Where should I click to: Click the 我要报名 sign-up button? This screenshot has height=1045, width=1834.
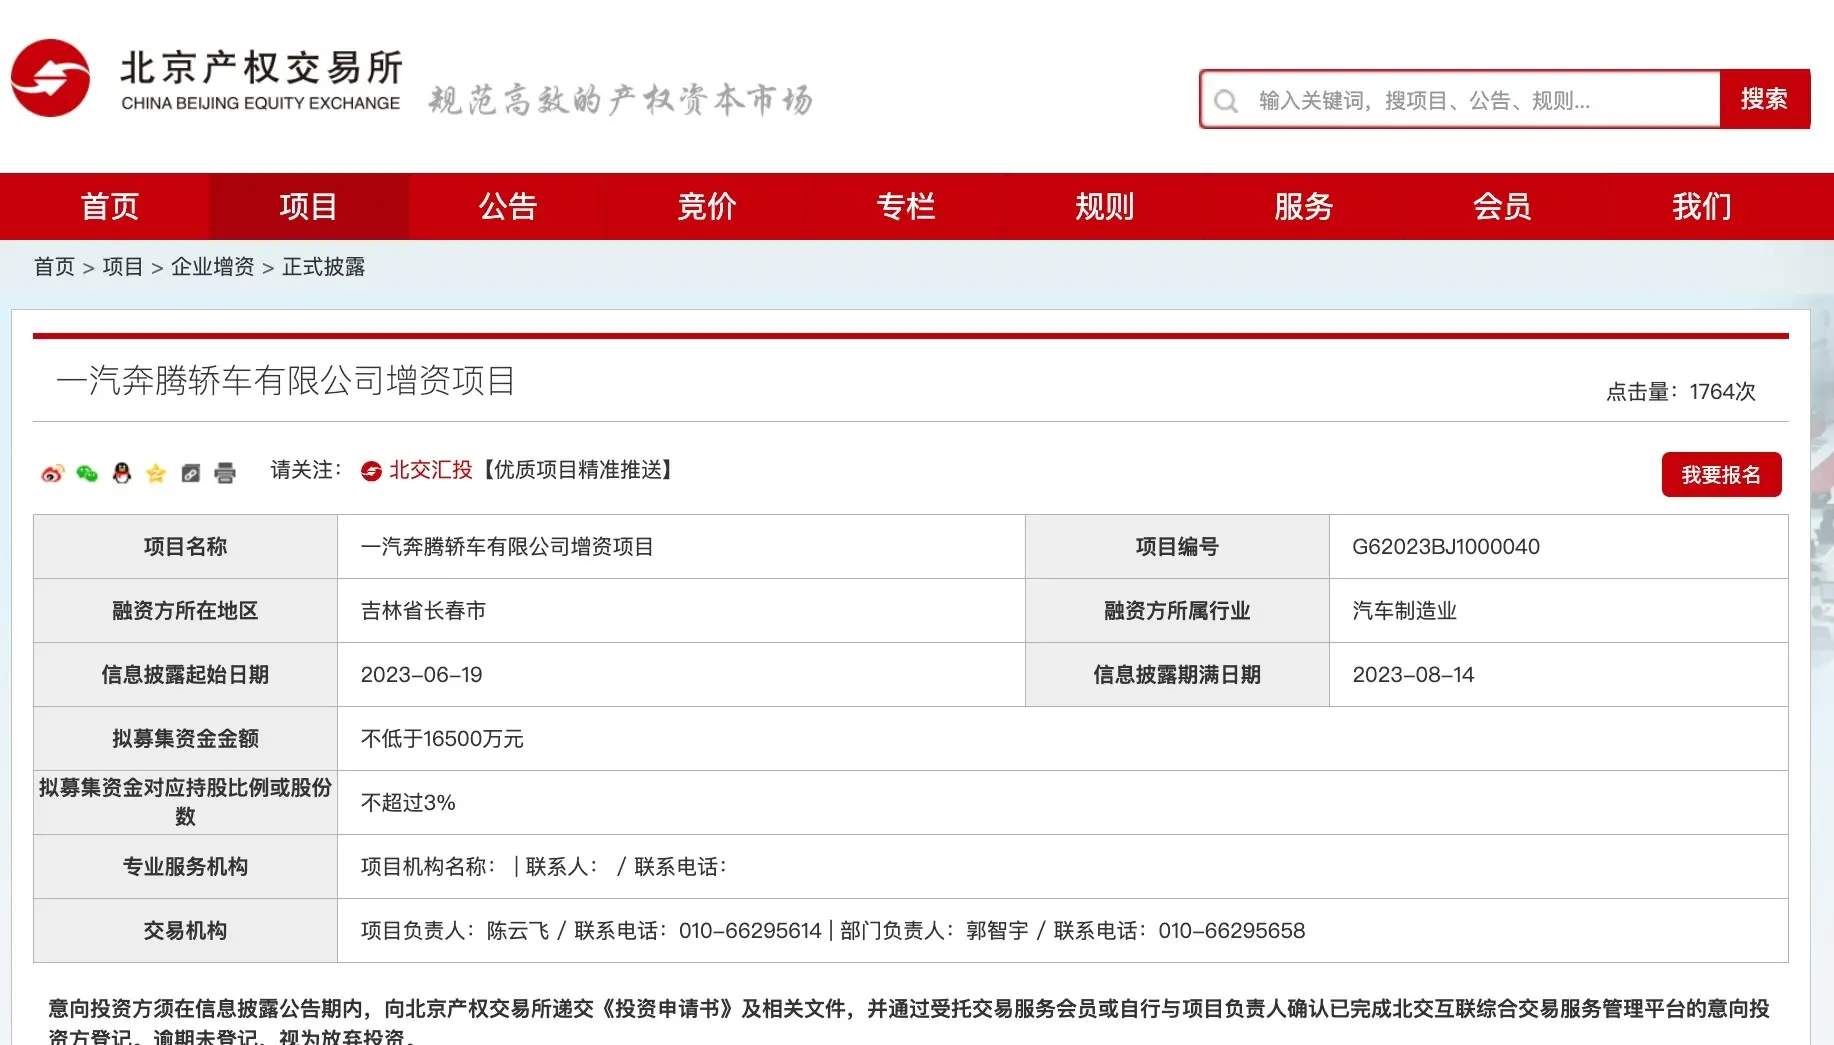tap(1721, 475)
